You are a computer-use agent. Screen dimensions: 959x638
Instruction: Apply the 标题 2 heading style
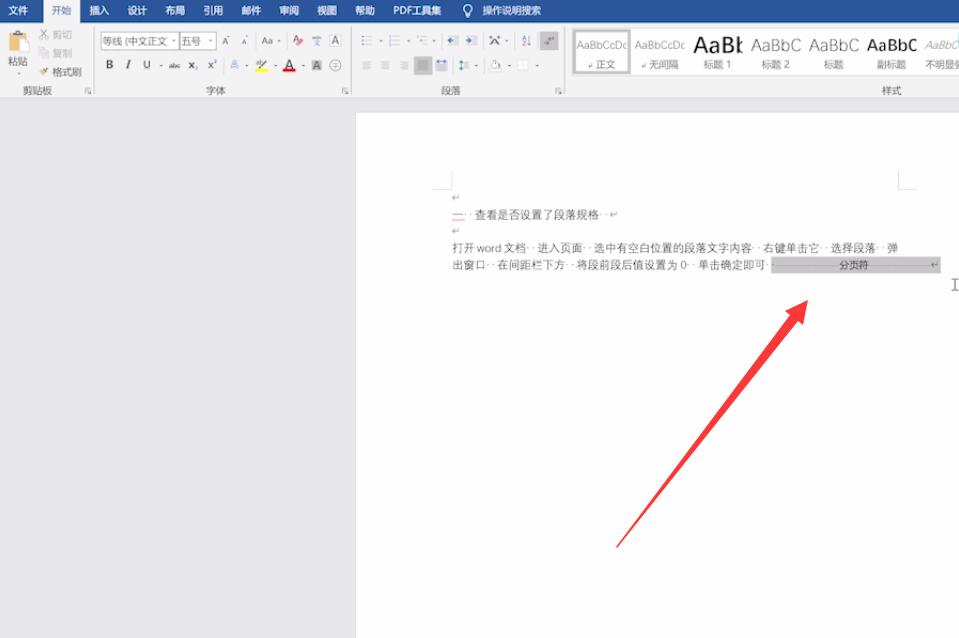tap(776, 52)
